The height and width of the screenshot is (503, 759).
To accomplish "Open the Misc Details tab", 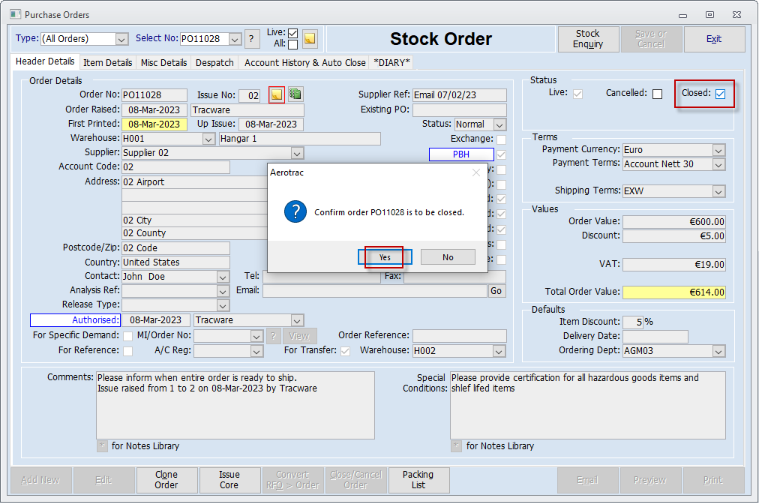I will pos(164,63).
